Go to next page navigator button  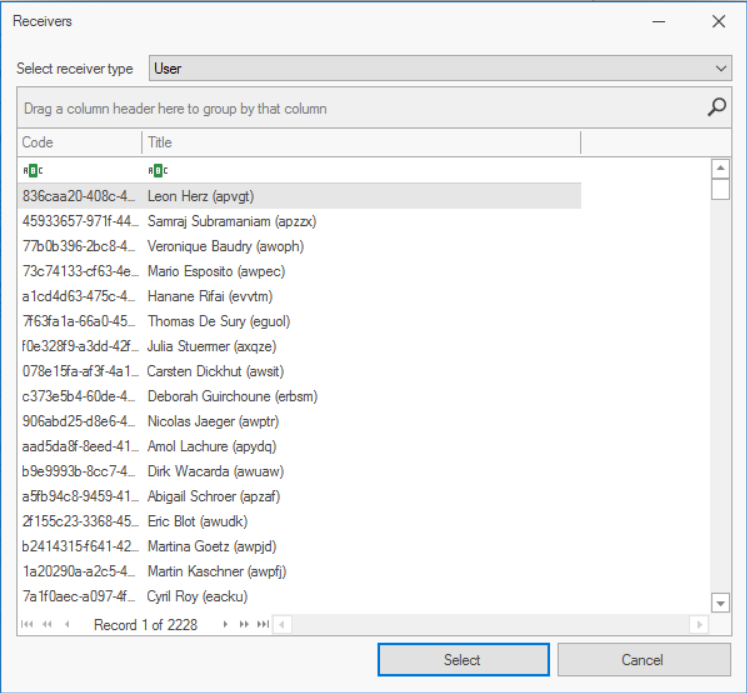244,624
